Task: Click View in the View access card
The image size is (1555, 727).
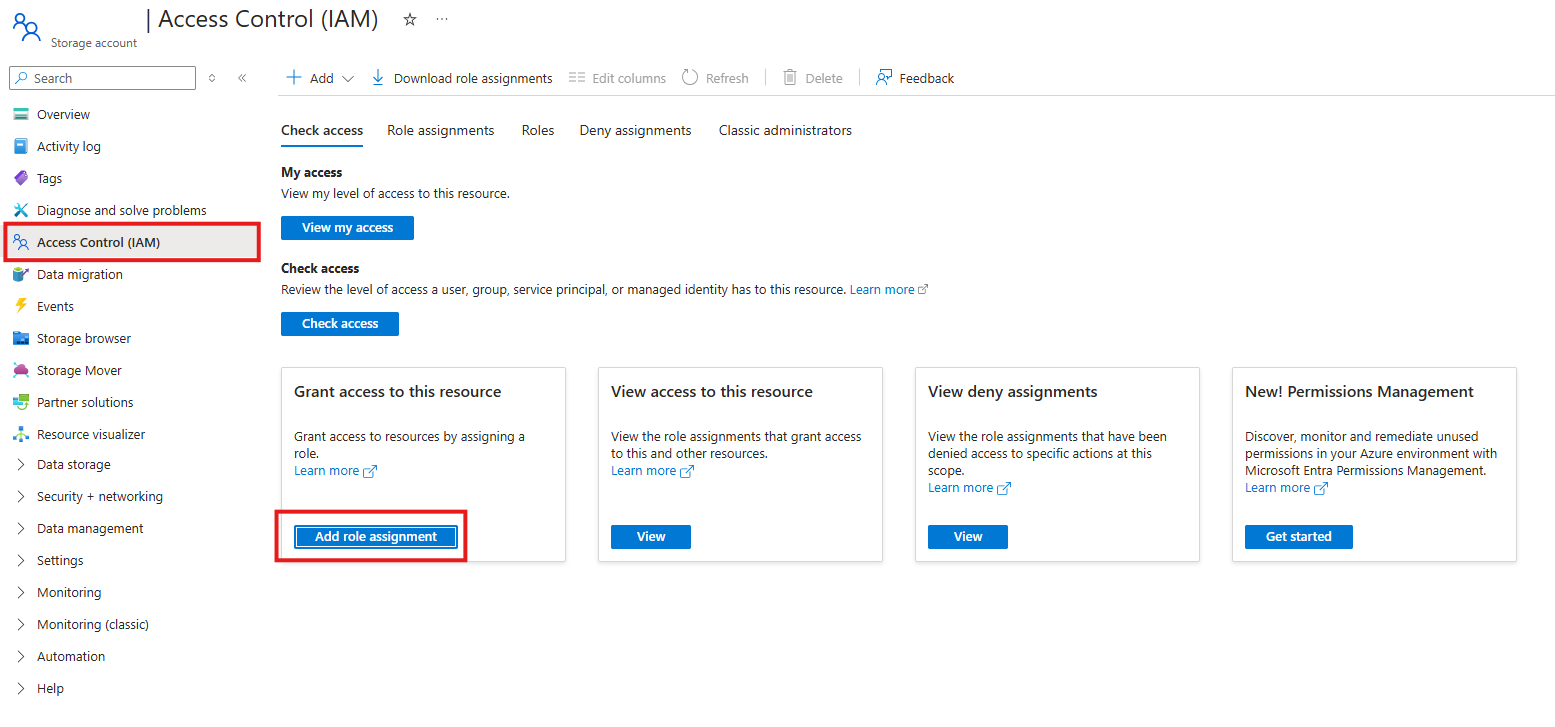Action: pyautogui.click(x=651, y=537)
